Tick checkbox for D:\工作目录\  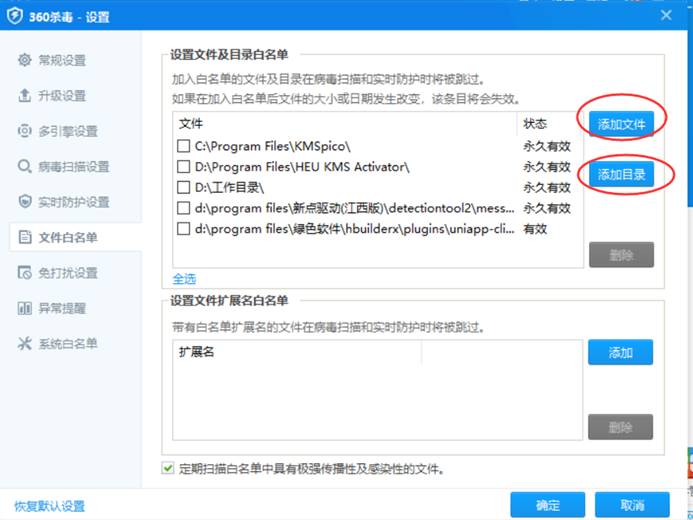[x=183, y=187]
